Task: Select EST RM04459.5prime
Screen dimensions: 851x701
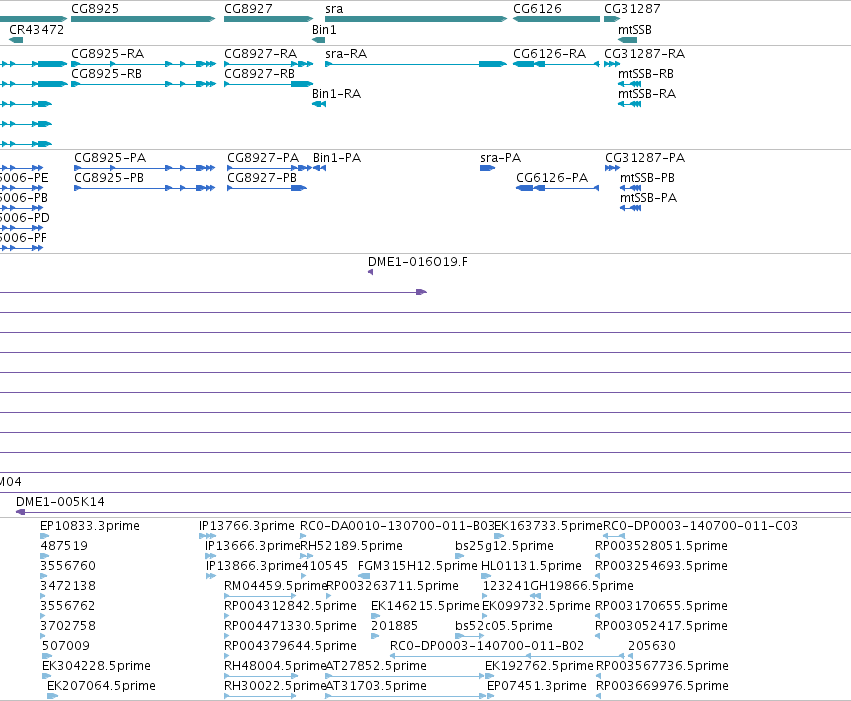Action: tap(275, 586)
